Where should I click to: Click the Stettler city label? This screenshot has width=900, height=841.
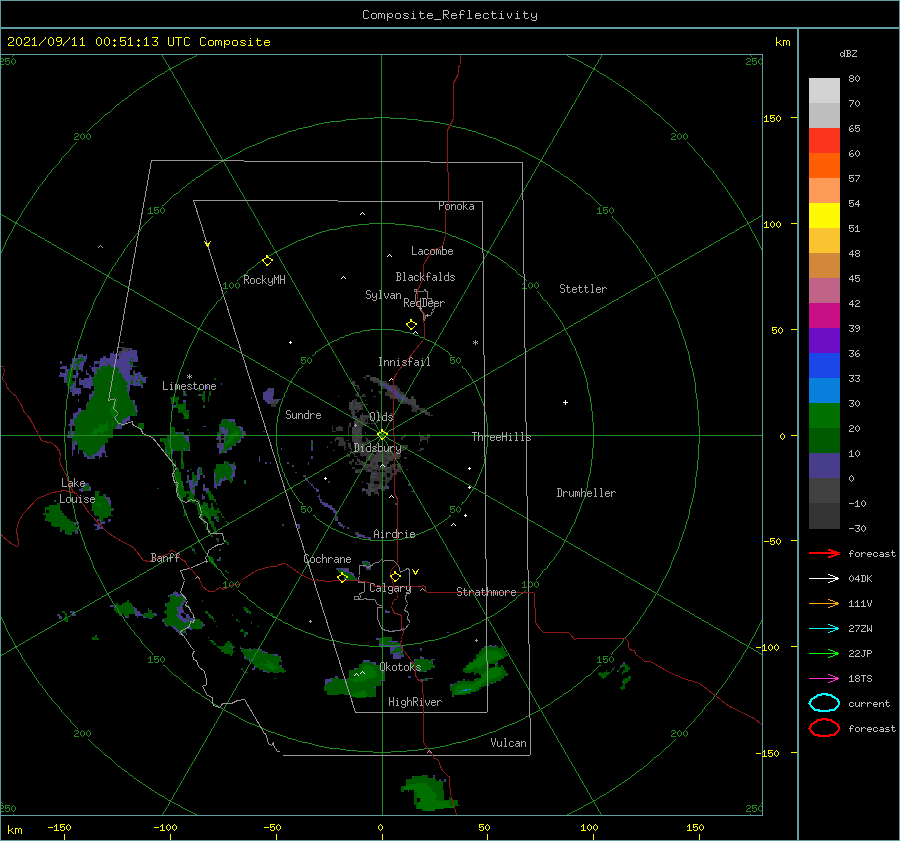(x=583, y=289)
